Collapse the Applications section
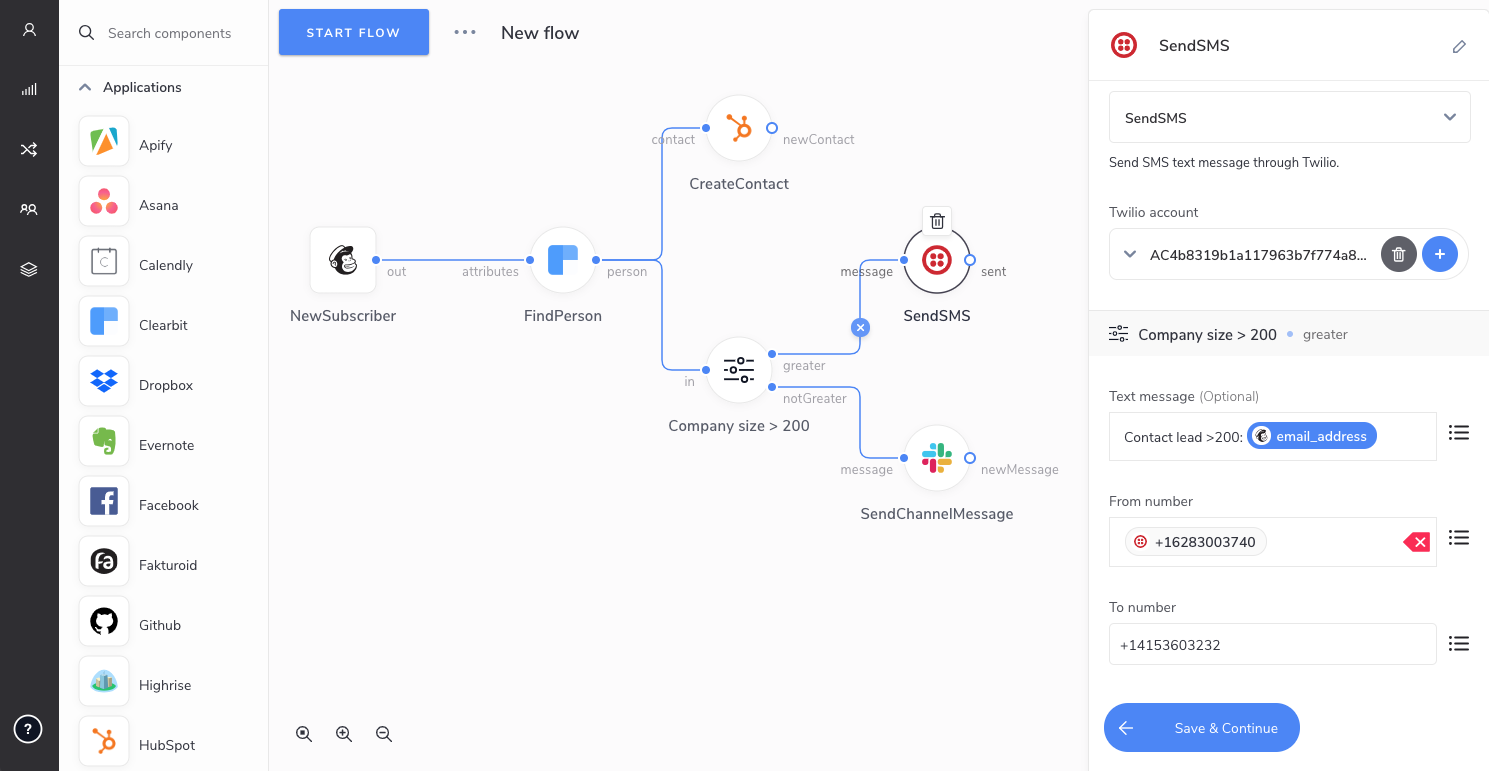The image size is (1489, 771). (x=85, y=87)
